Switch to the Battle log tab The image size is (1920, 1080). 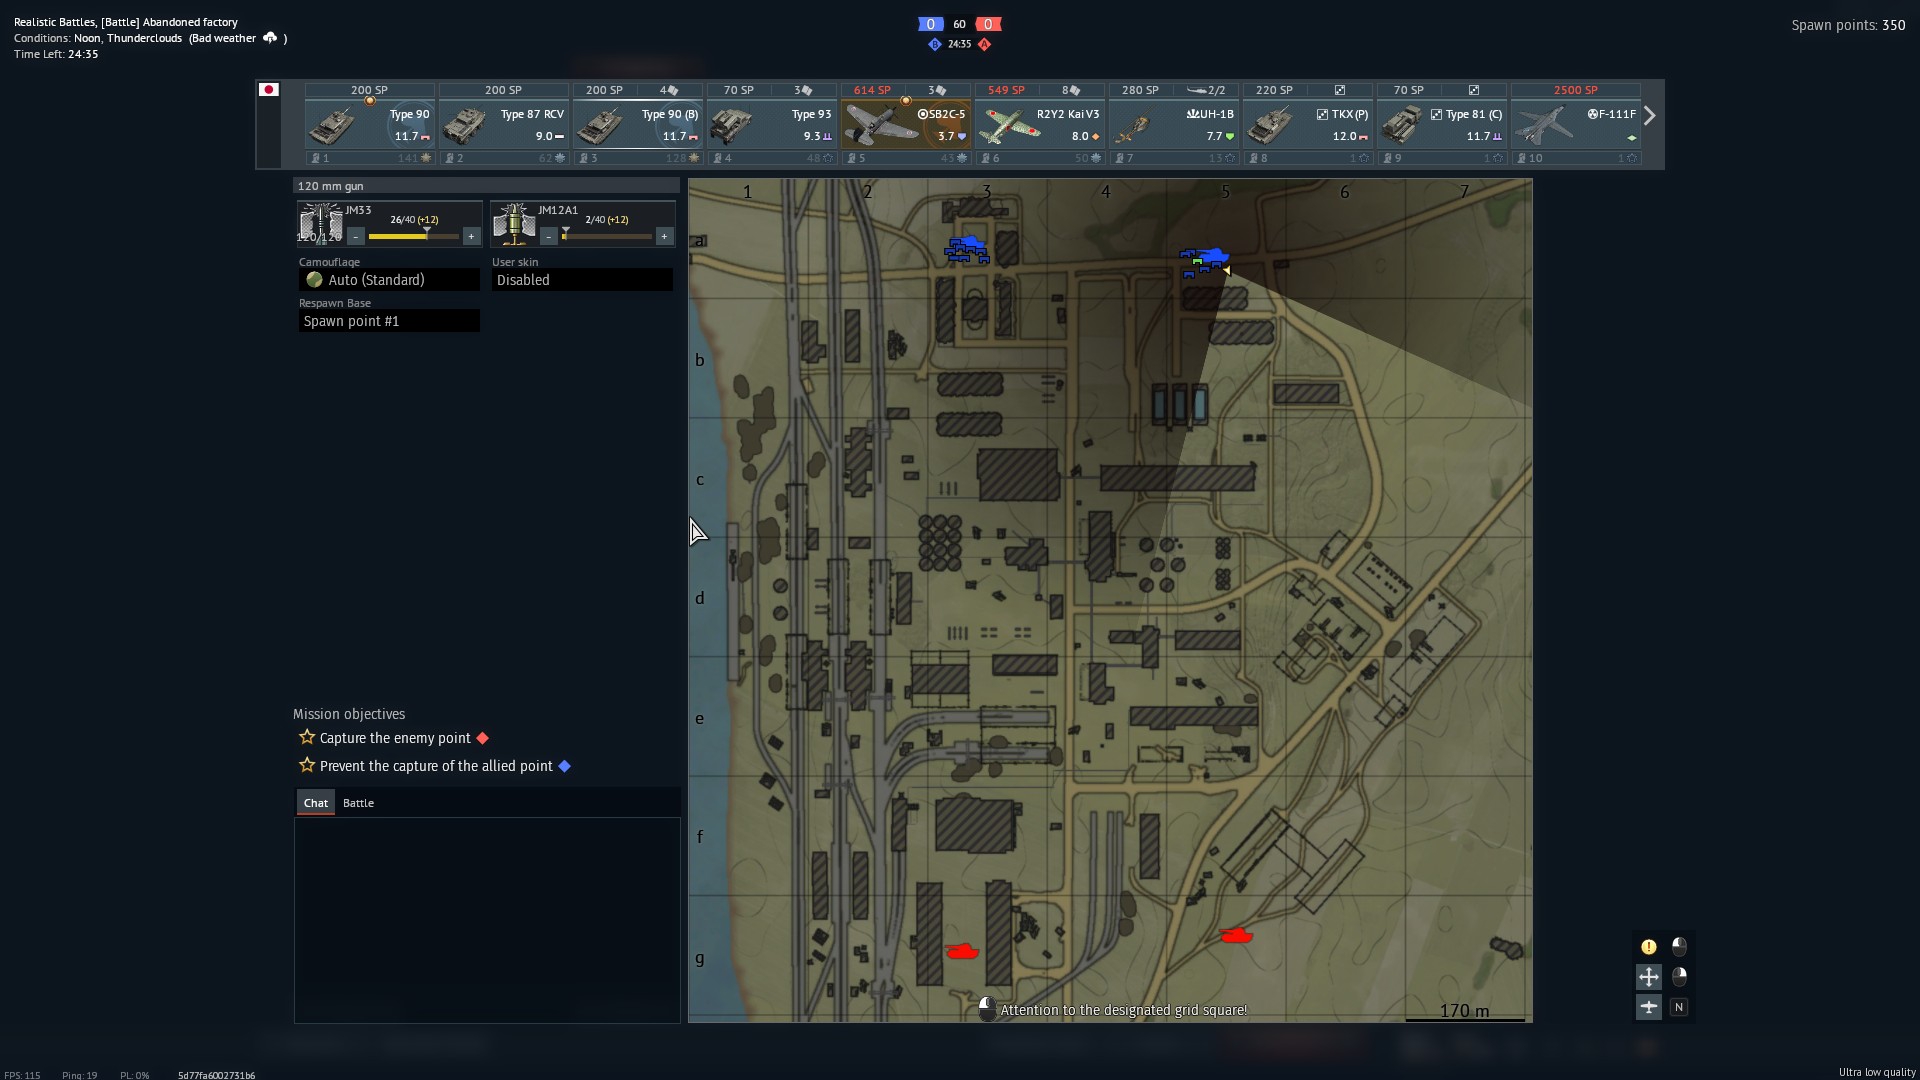point(358,803)
